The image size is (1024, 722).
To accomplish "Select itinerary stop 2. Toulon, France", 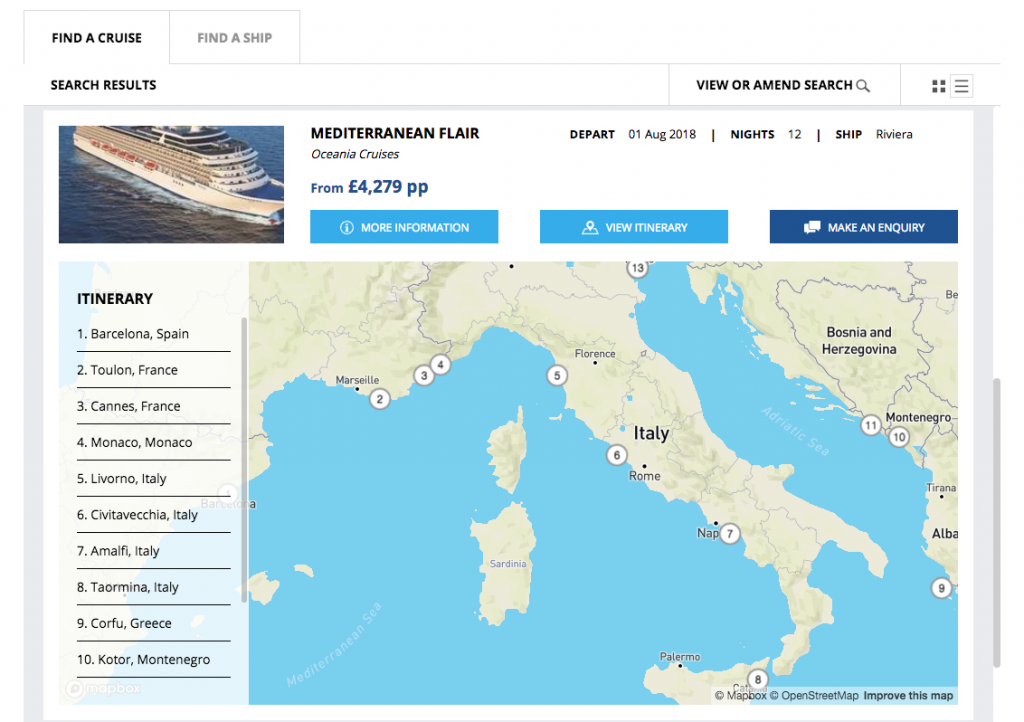I will click(153, 370).
